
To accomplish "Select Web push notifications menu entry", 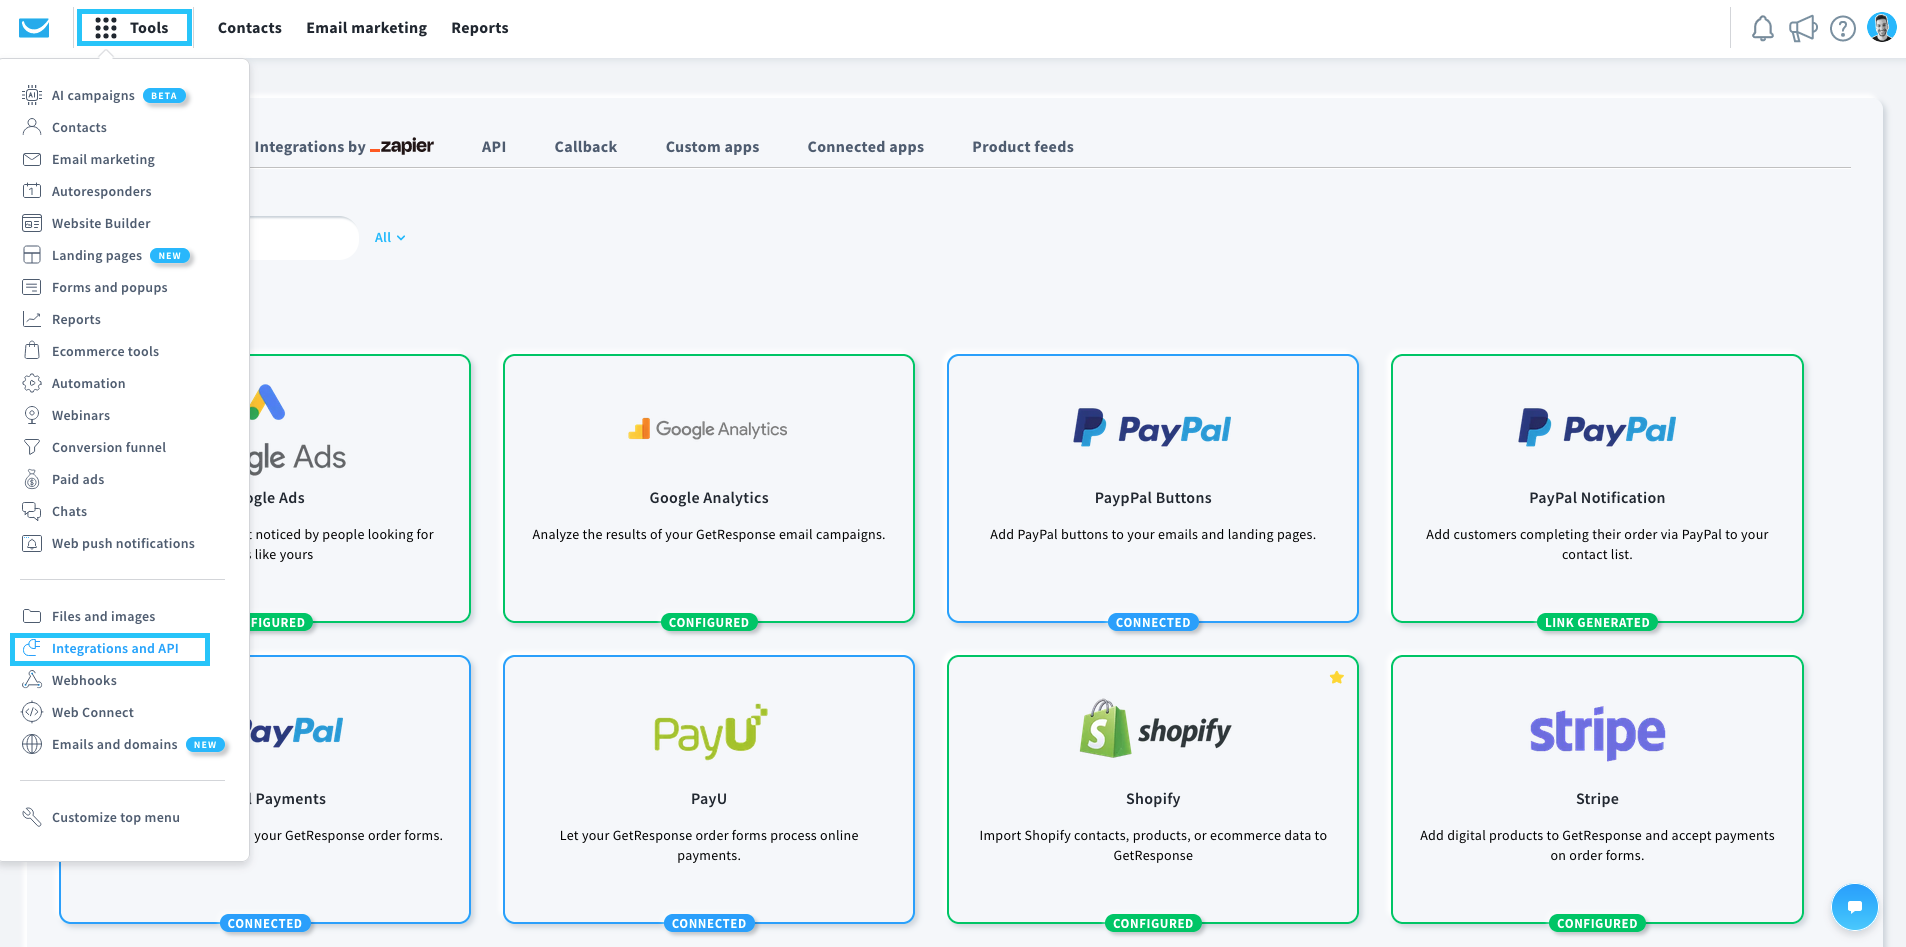I will click(123, 543).
